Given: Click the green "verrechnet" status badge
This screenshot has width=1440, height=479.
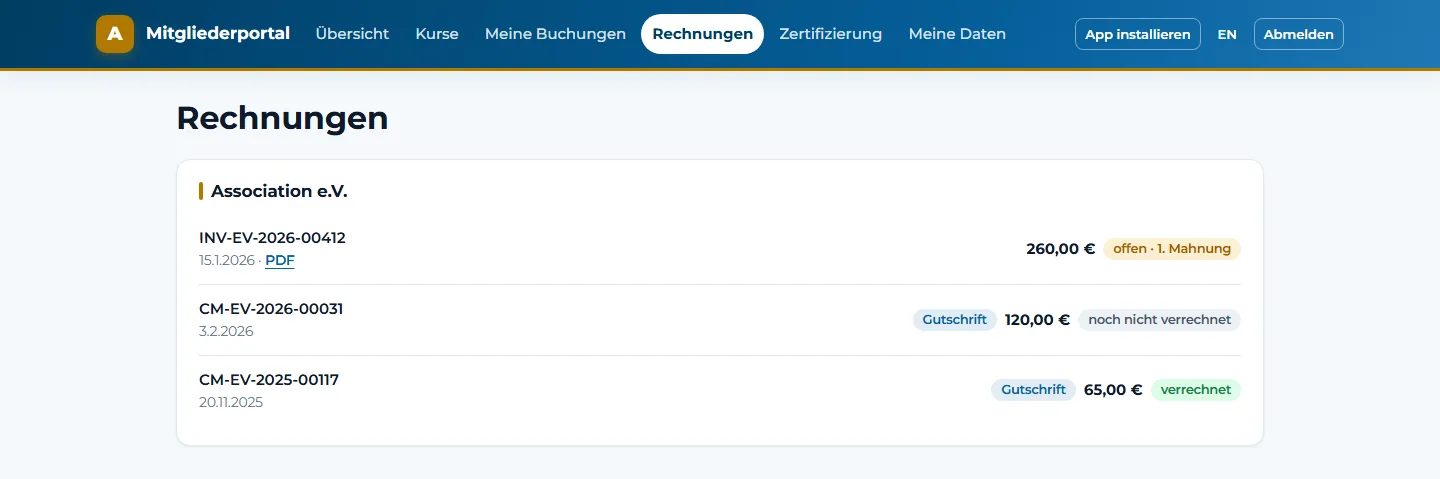Looking at the screenshot, I should coord(1196,390).
